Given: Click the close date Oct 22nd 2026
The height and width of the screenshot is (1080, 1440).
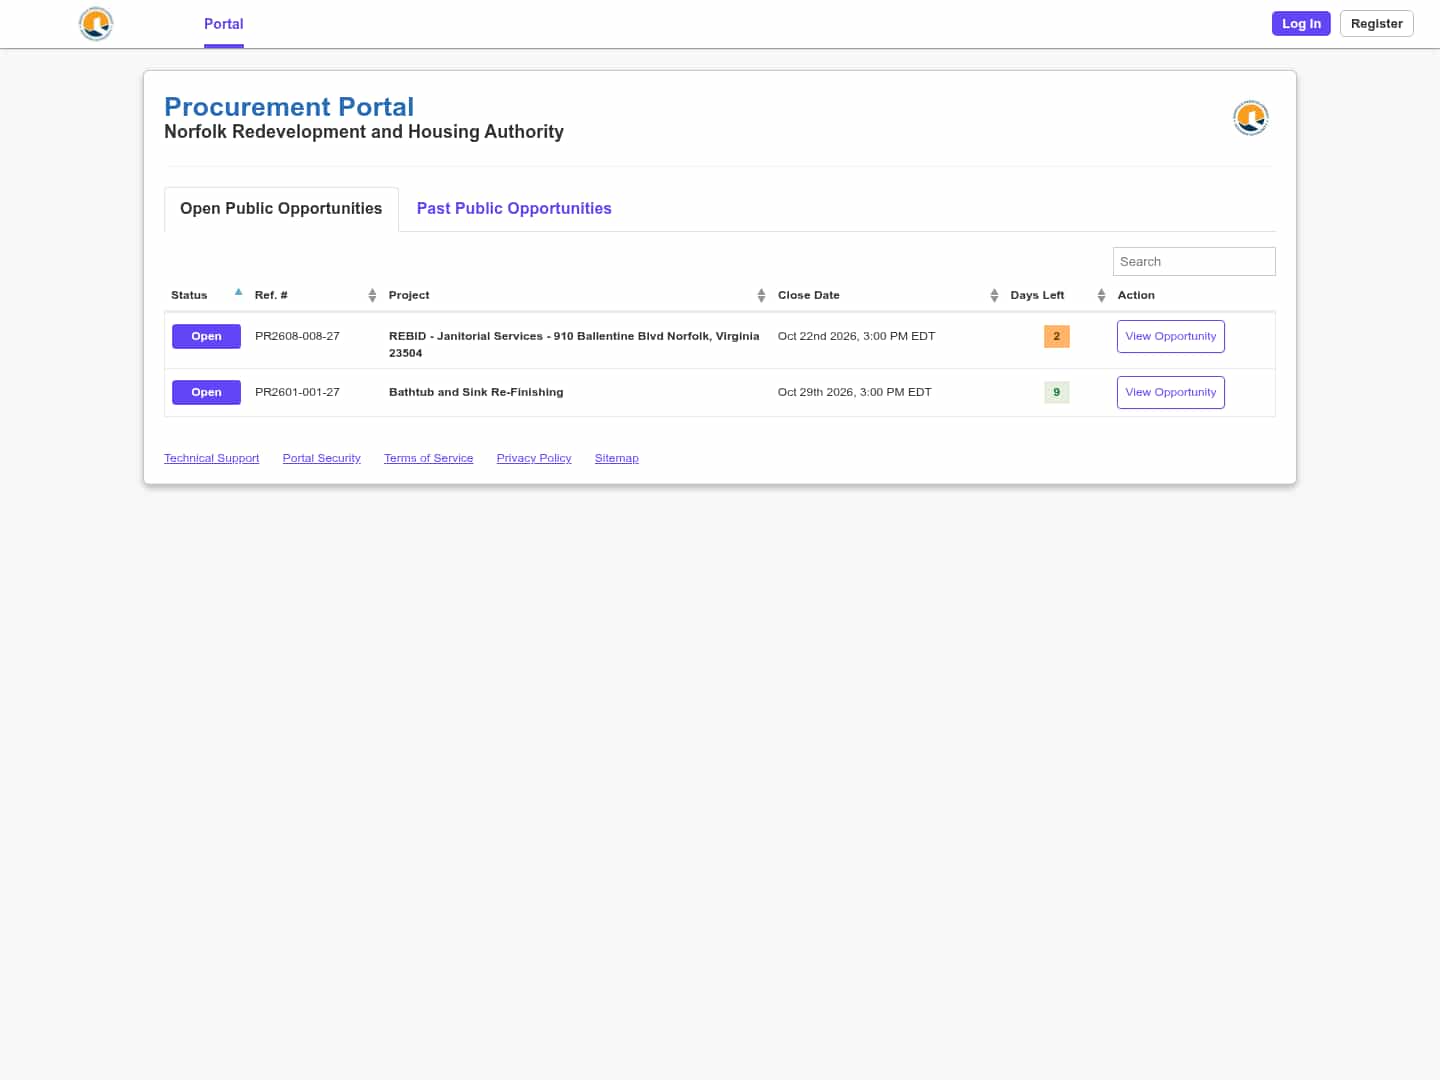Looking at the screenshot, I should 856,337.
